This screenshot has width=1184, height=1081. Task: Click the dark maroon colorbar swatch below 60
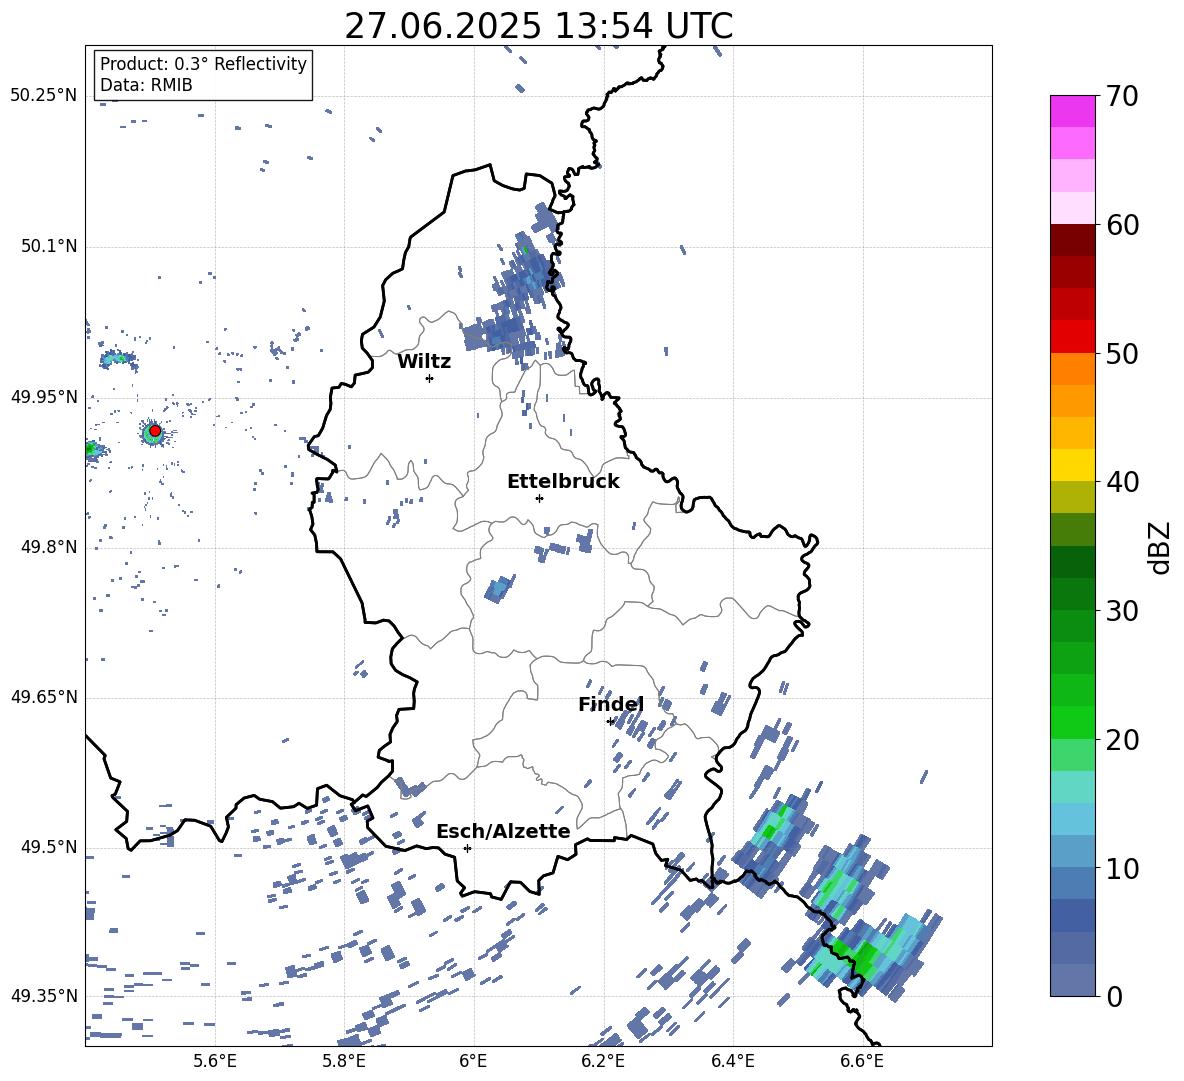pos(1072,240)
